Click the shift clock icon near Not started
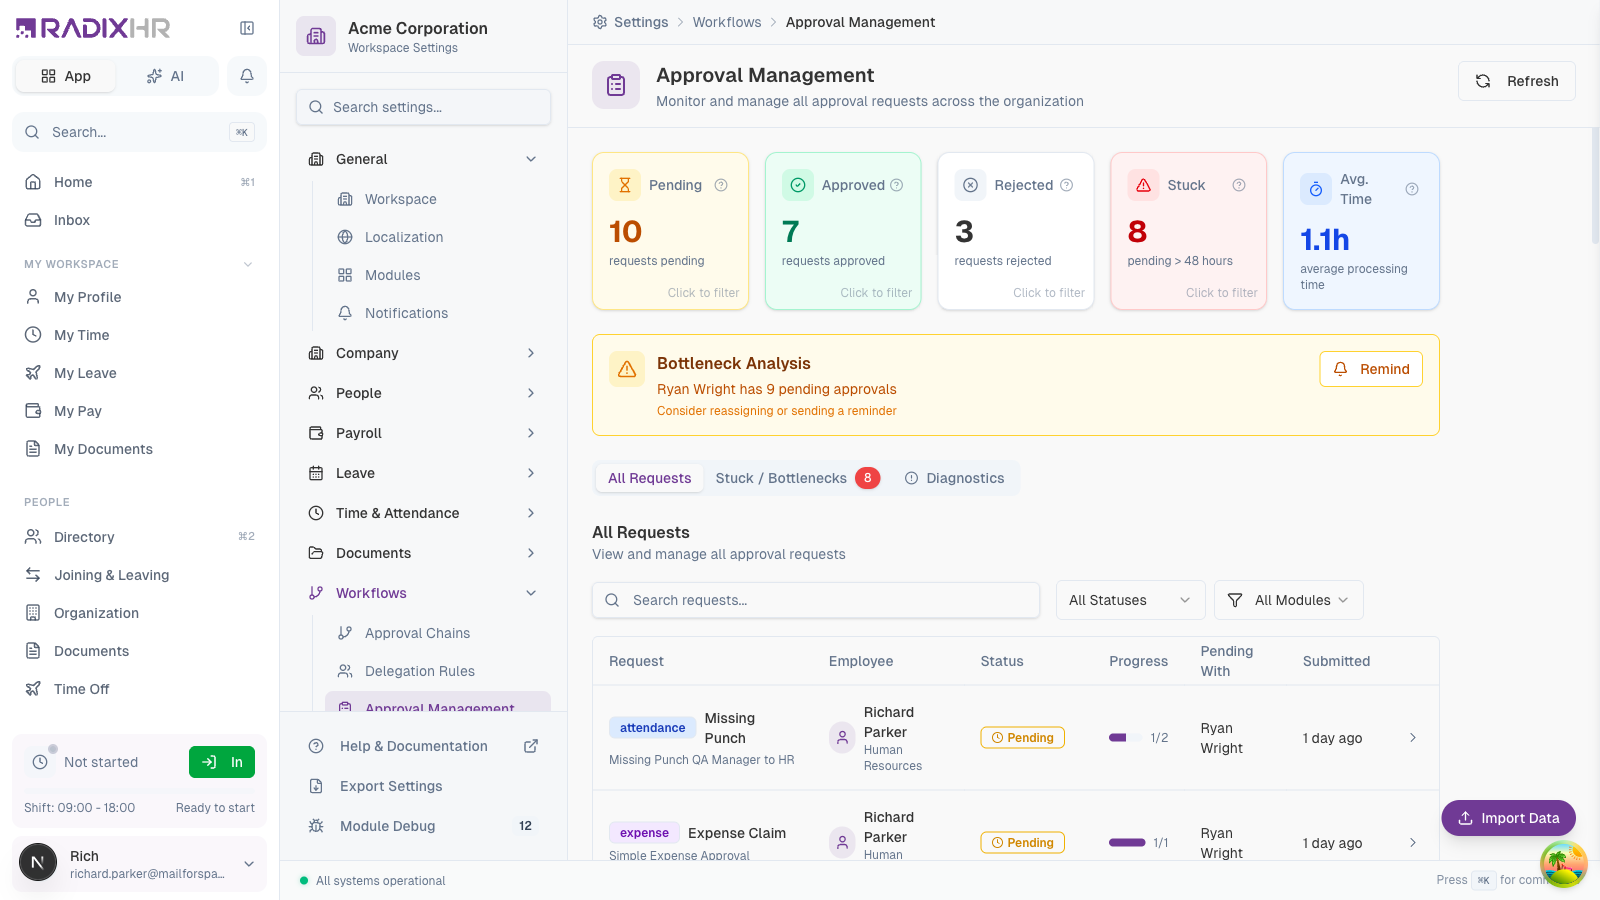 pos(40,762)
